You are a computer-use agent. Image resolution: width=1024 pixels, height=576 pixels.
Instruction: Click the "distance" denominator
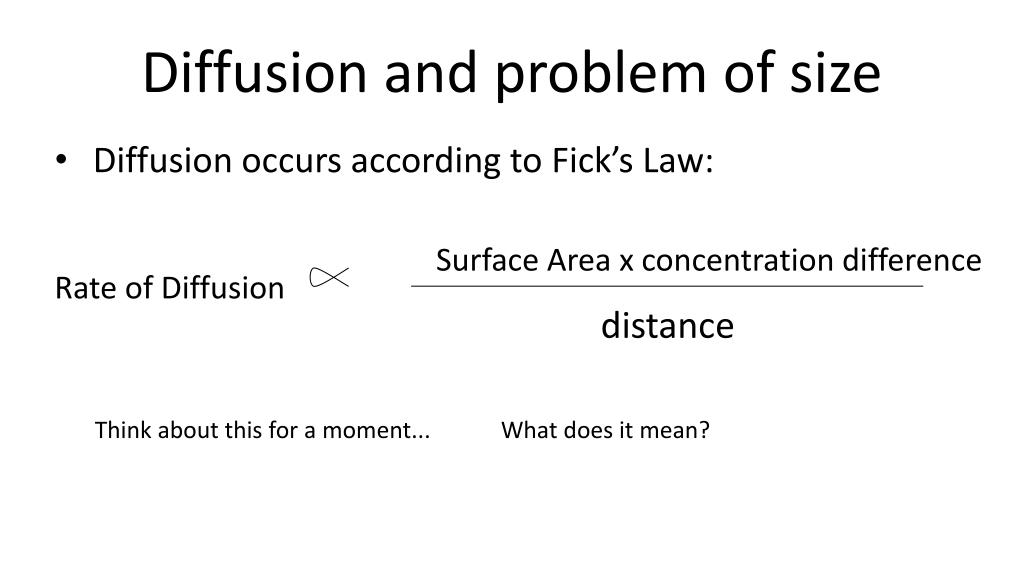pos(667,326)
